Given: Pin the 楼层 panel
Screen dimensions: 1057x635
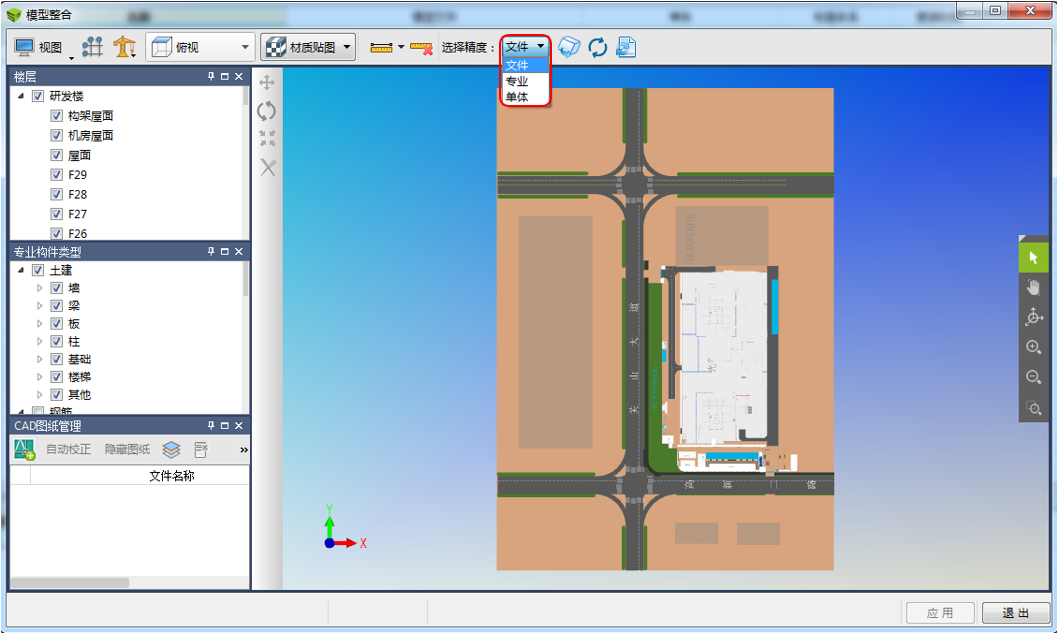Looking at the screenshot, I should tap(211, 77).
